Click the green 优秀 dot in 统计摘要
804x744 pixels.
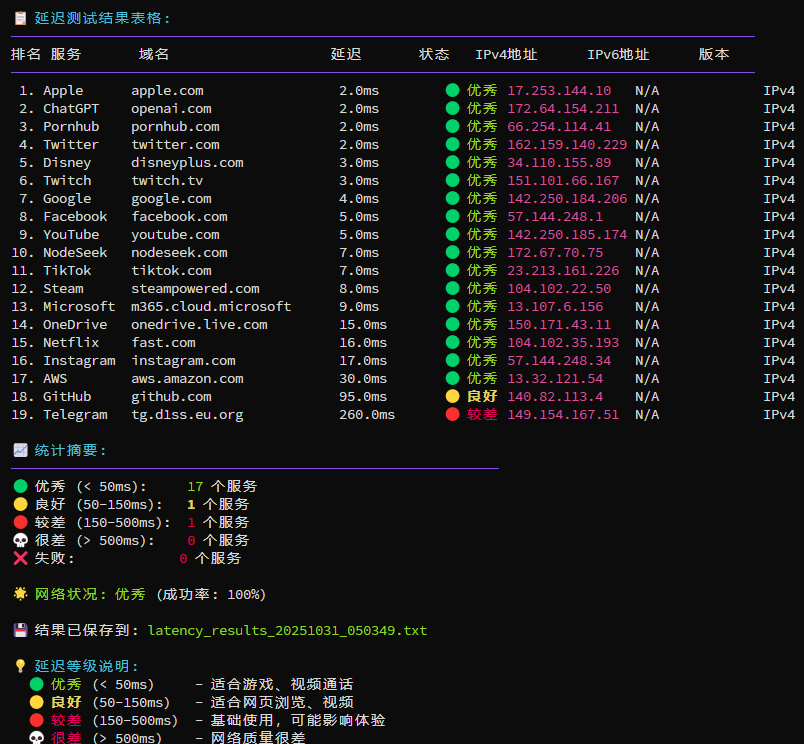(x=20, y=486)
